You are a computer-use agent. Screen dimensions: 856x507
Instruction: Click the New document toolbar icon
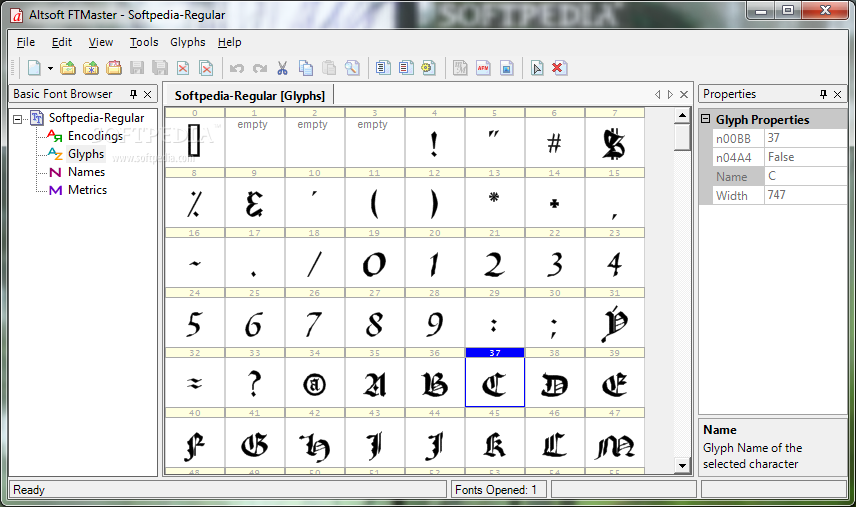click(34, 68)
